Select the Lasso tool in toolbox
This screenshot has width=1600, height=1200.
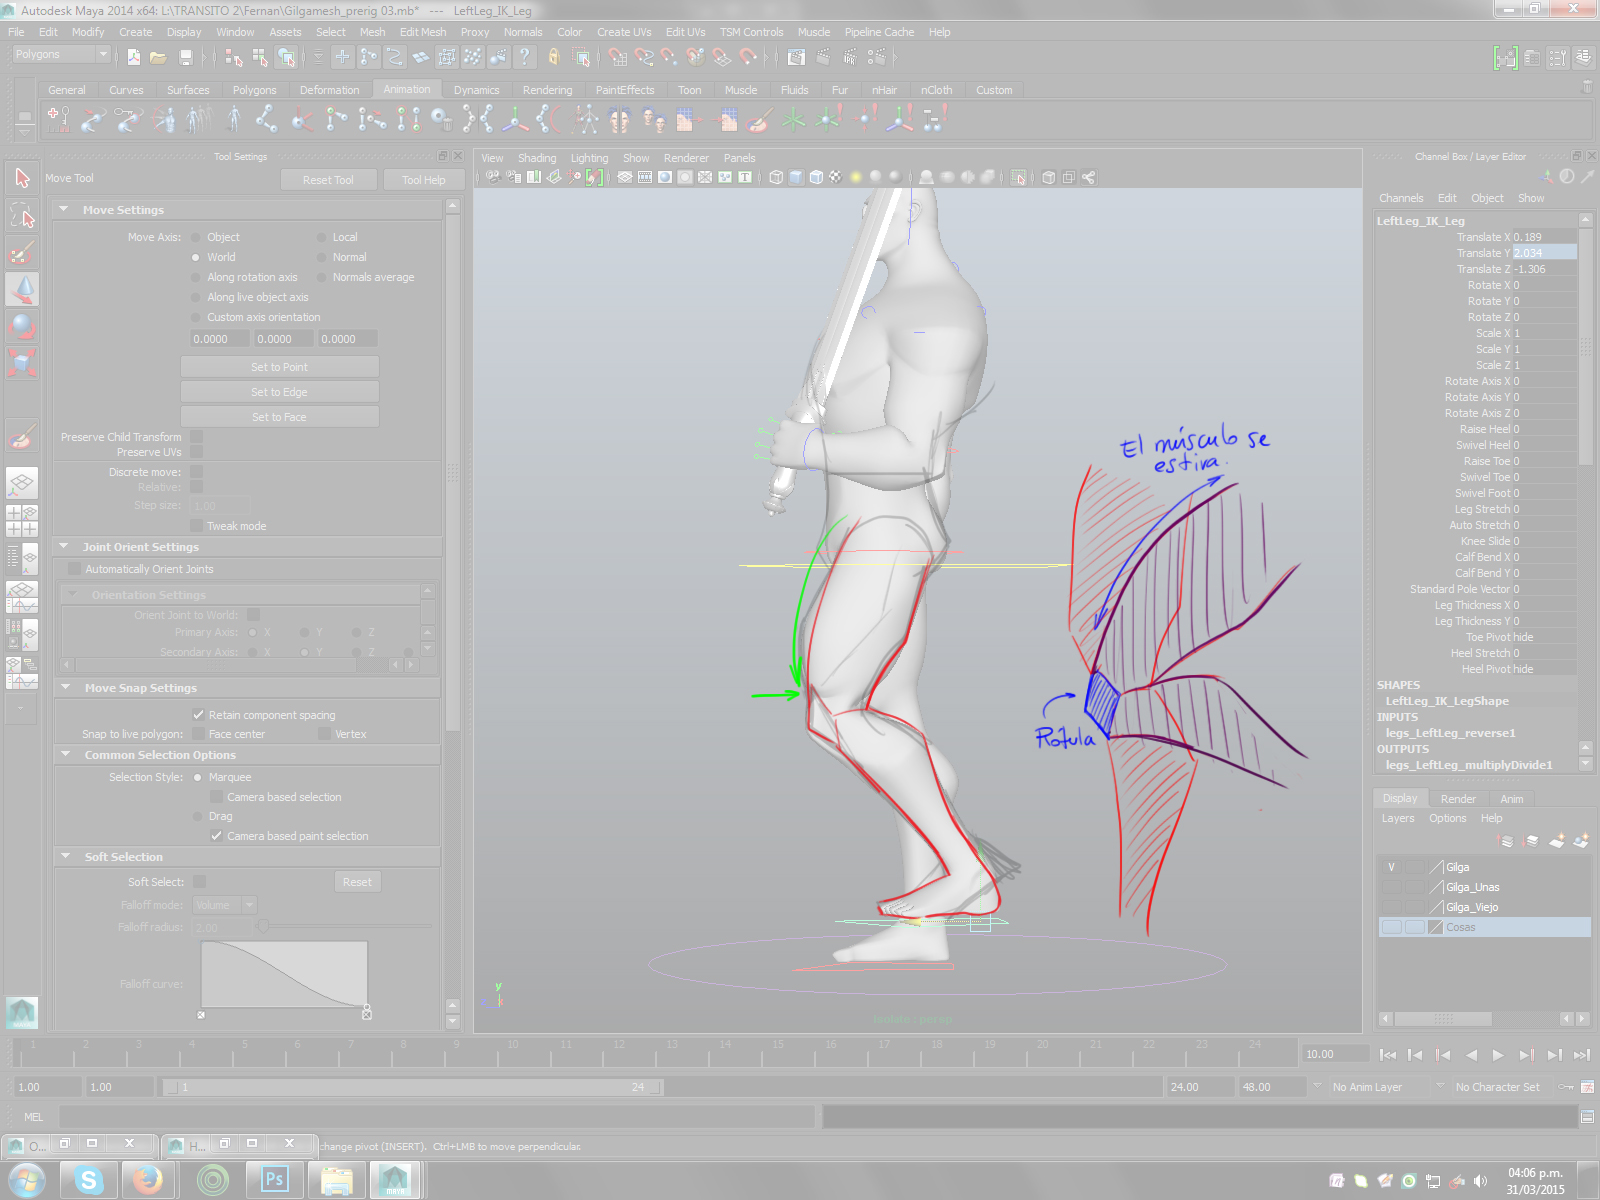click(22, 215)
